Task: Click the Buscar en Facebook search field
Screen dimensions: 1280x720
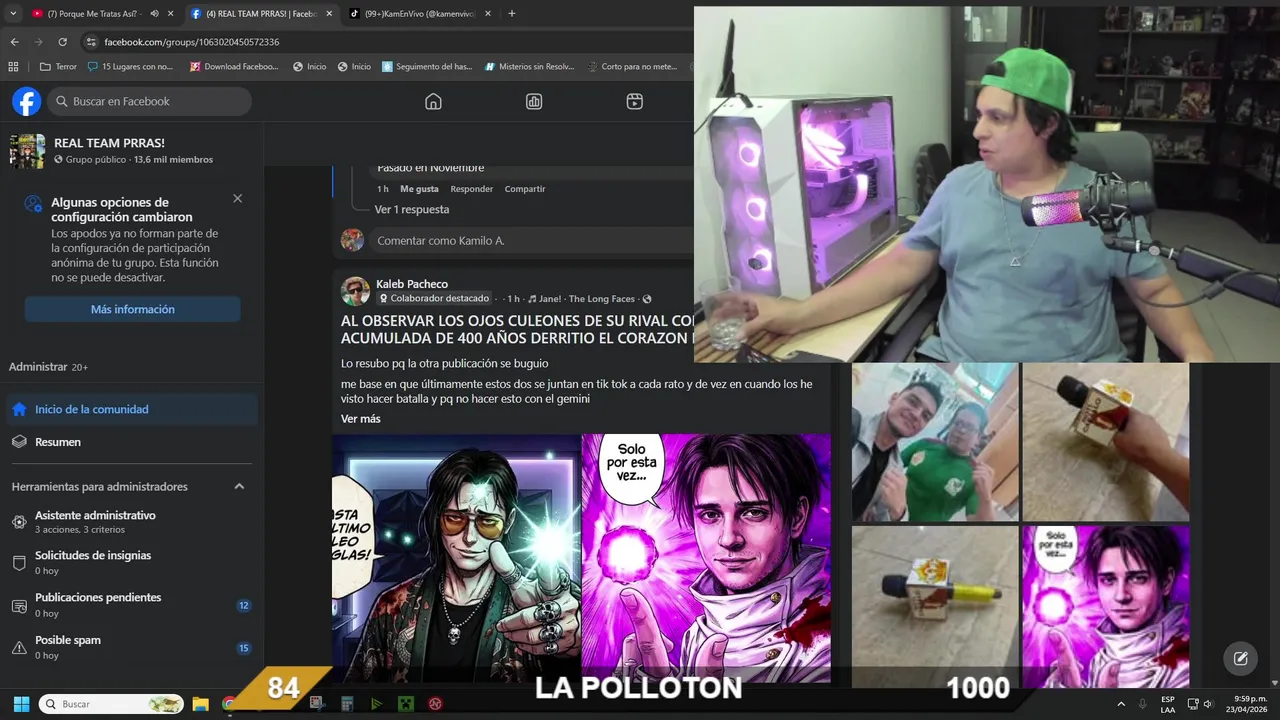Action: coord(150,101)
